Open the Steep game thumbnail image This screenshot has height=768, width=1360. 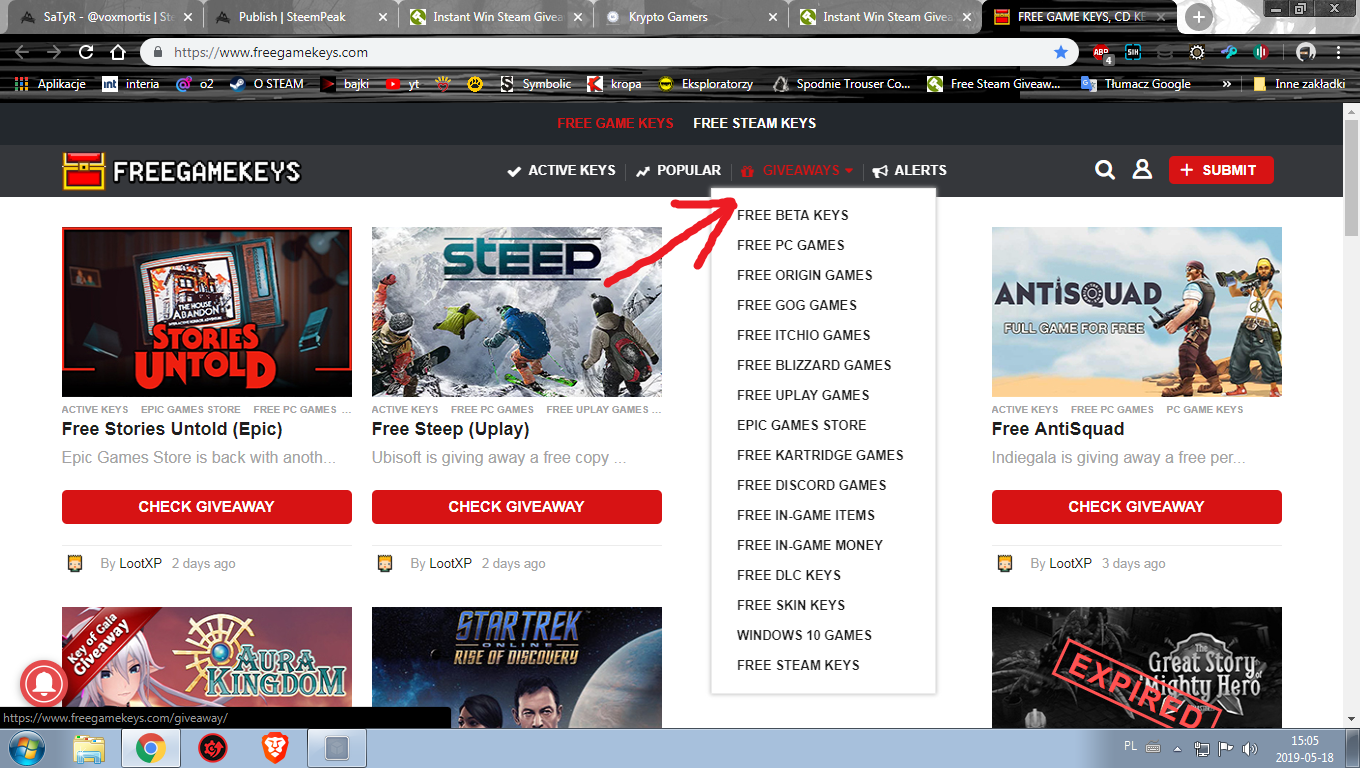[x=517, y=312]
